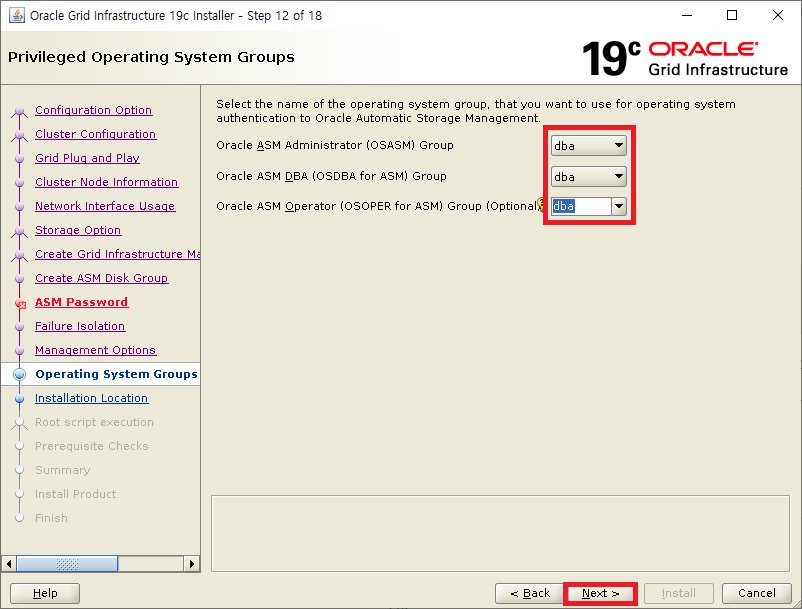This screenshot has width=802, height=609.
Task: Click the OSASM combo box showing dba
Action: point(588,146)
